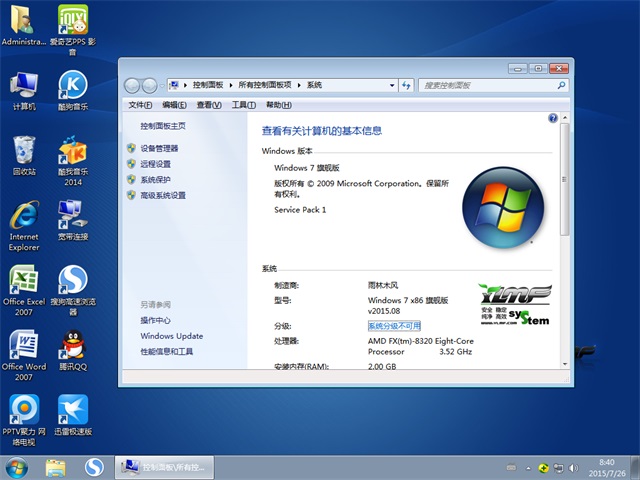Click the 控制面板 taskbar window button
This screenshot has width=640, height=480.
(x=164, y=468)
